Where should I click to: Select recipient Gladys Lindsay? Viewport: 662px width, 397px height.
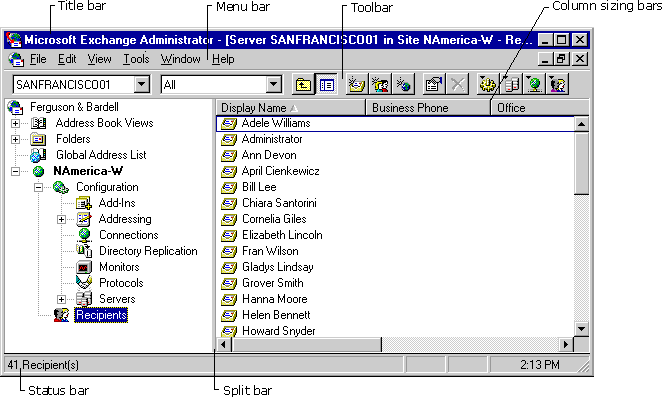click(x=277, y=267)
